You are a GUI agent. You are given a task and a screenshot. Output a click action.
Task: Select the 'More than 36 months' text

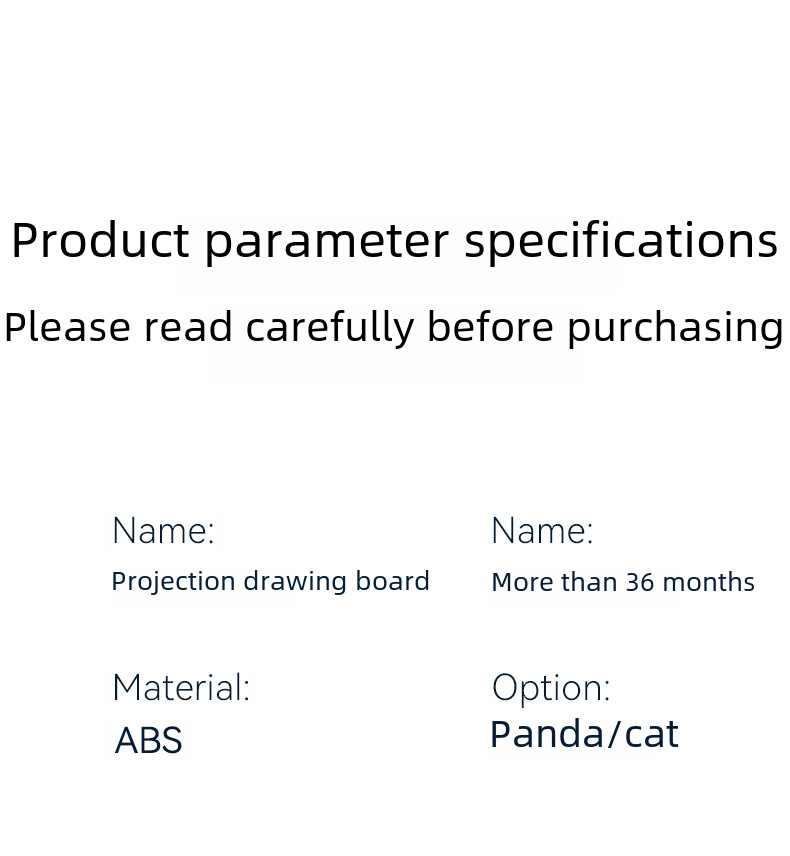pos(623,582)
